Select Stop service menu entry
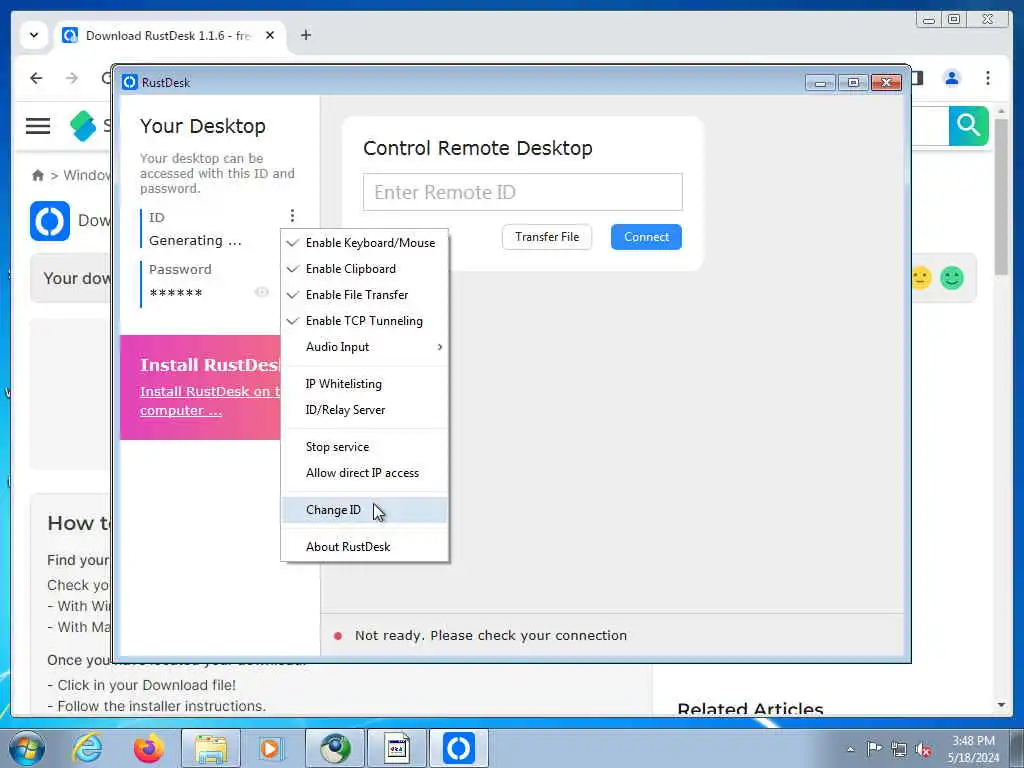The width and height of the screenshot is (1024, 768). (x=364, y=447)
